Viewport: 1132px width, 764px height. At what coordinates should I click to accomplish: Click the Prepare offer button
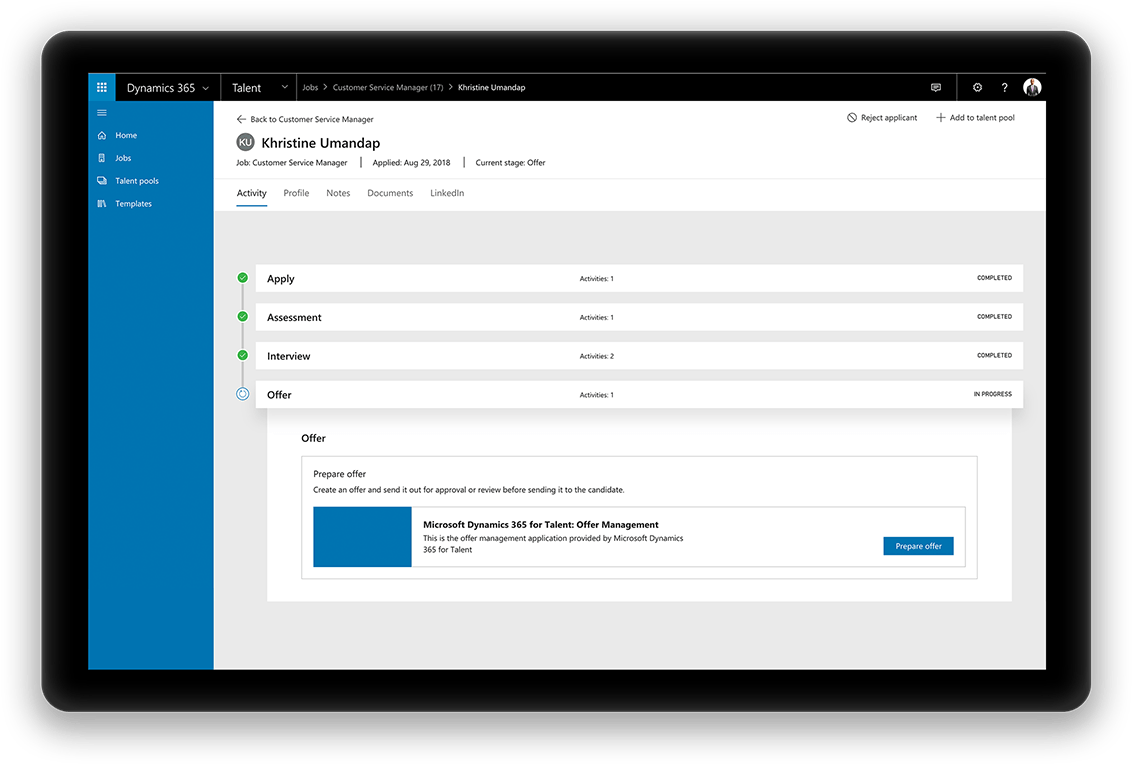[918, 546]
